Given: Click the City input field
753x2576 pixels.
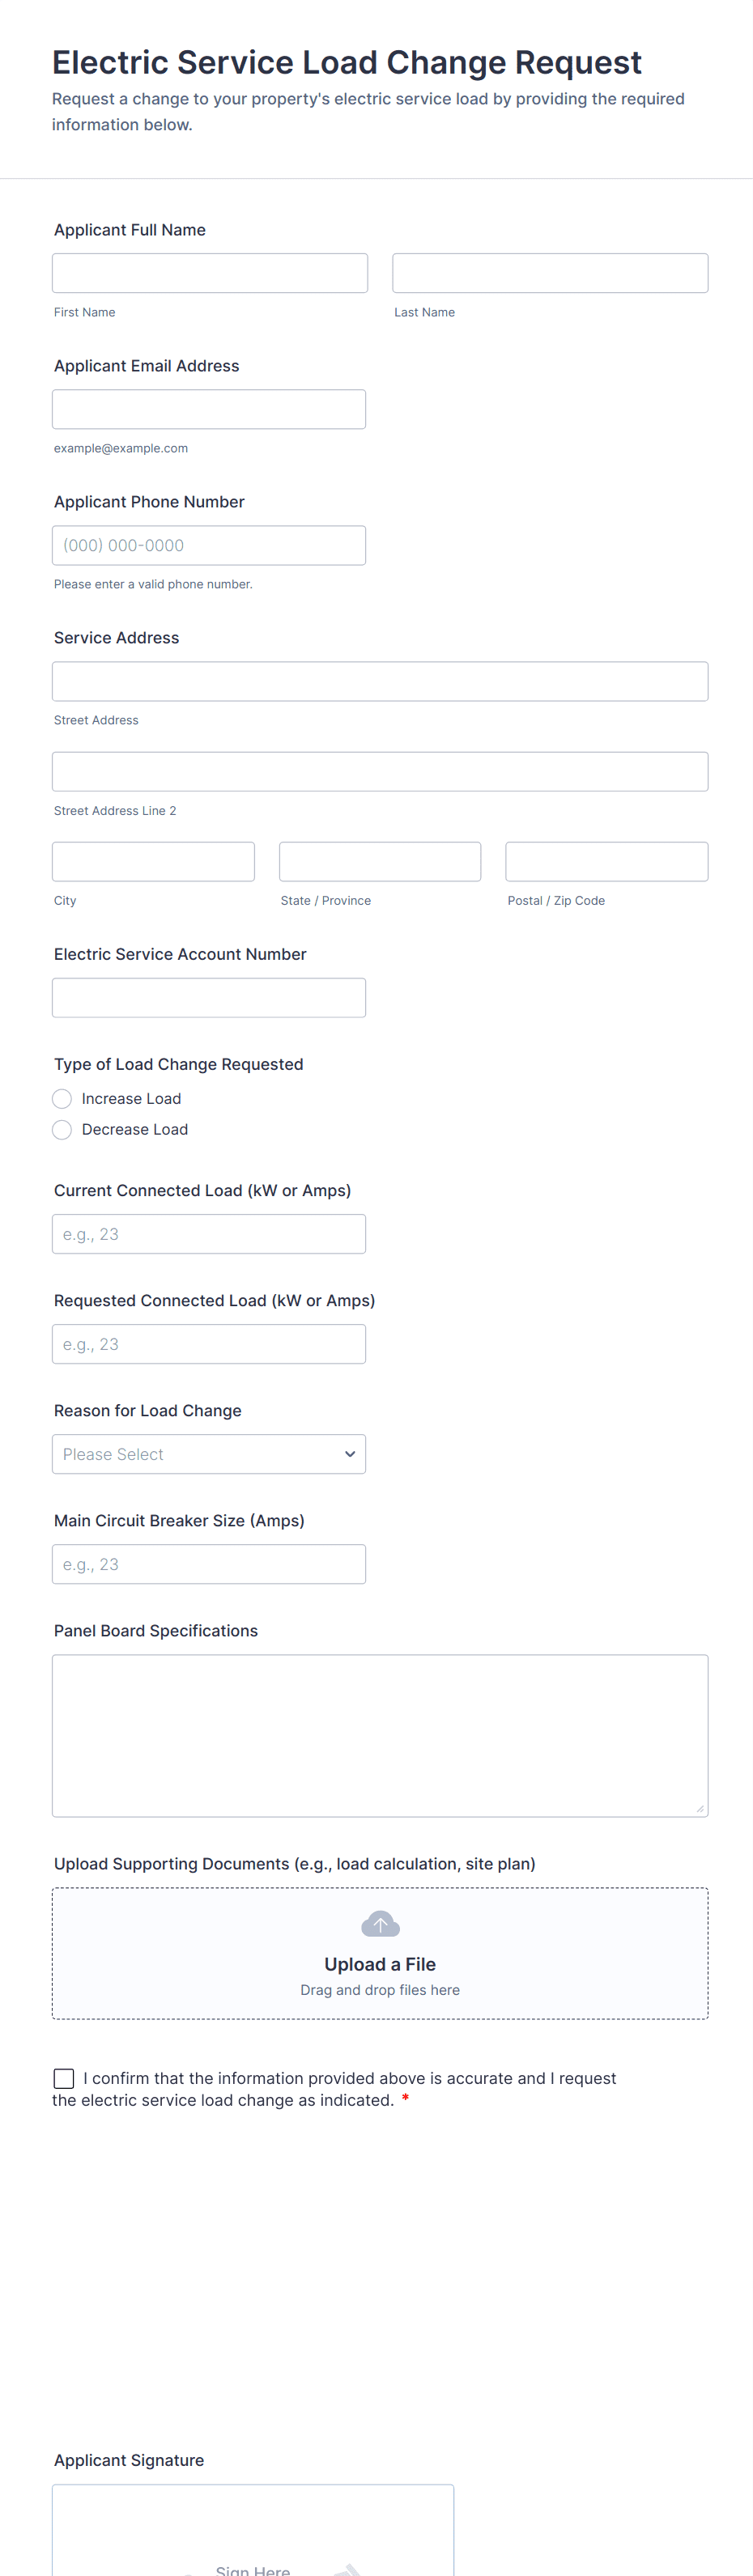Looking at the screenshot, I should click(153, 862).
